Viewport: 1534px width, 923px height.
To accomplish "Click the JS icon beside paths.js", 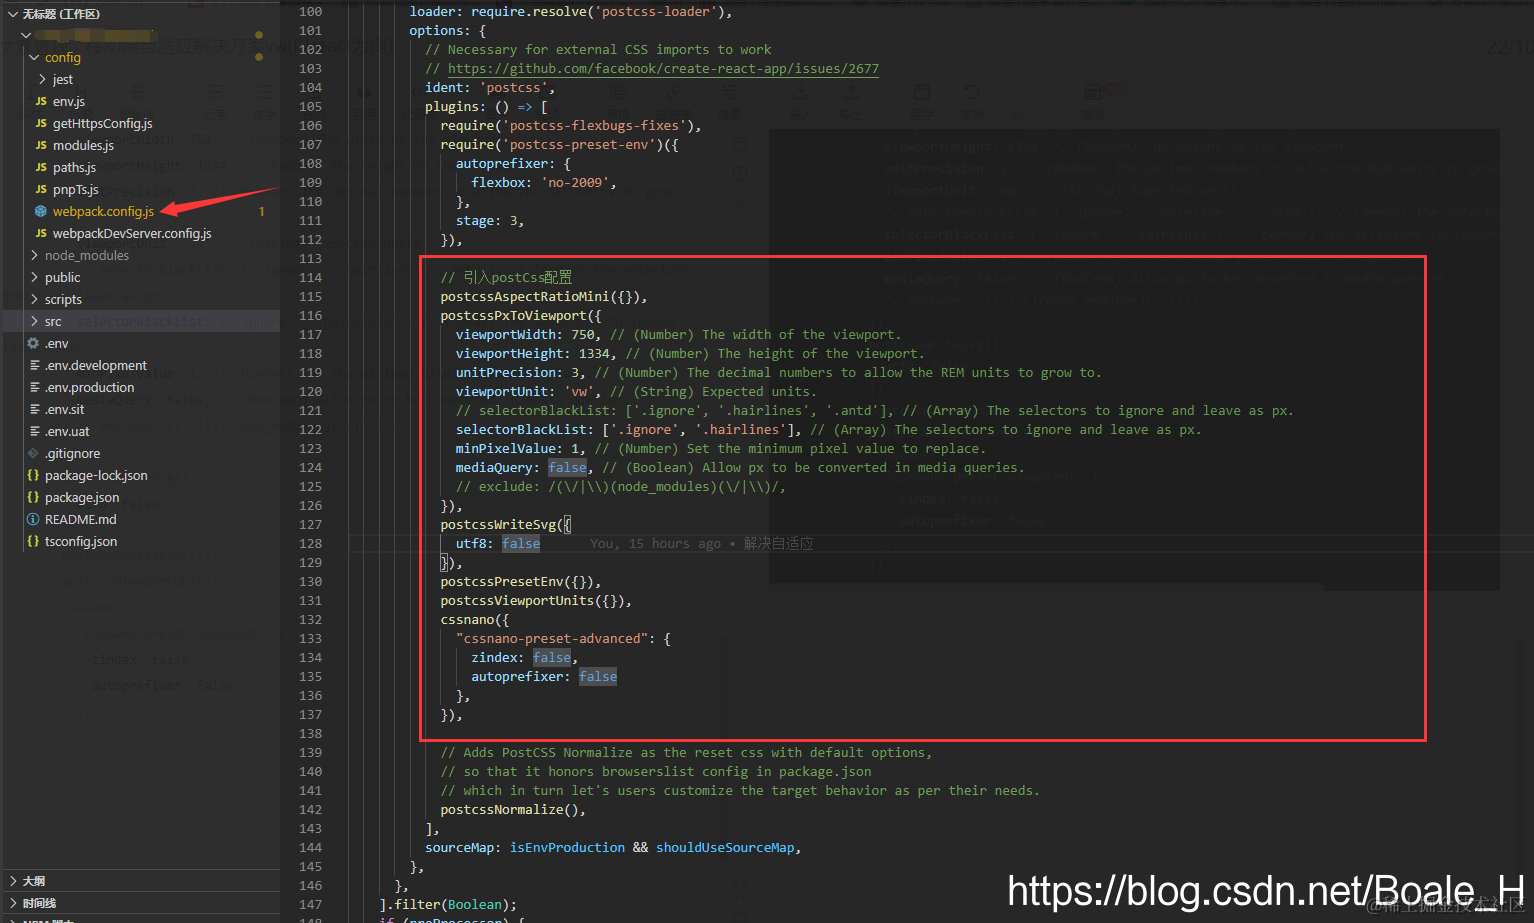I will pos(41,167).
